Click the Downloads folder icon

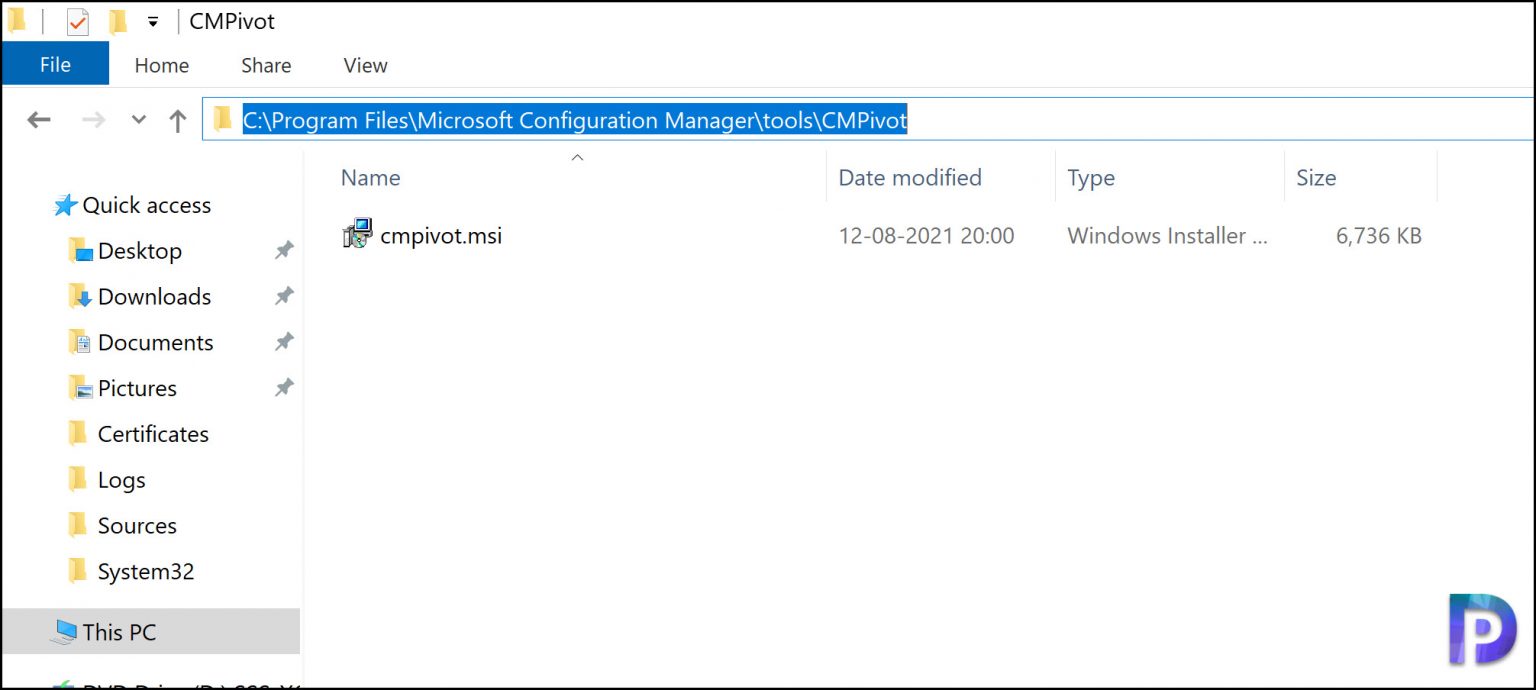pos(80,296)
